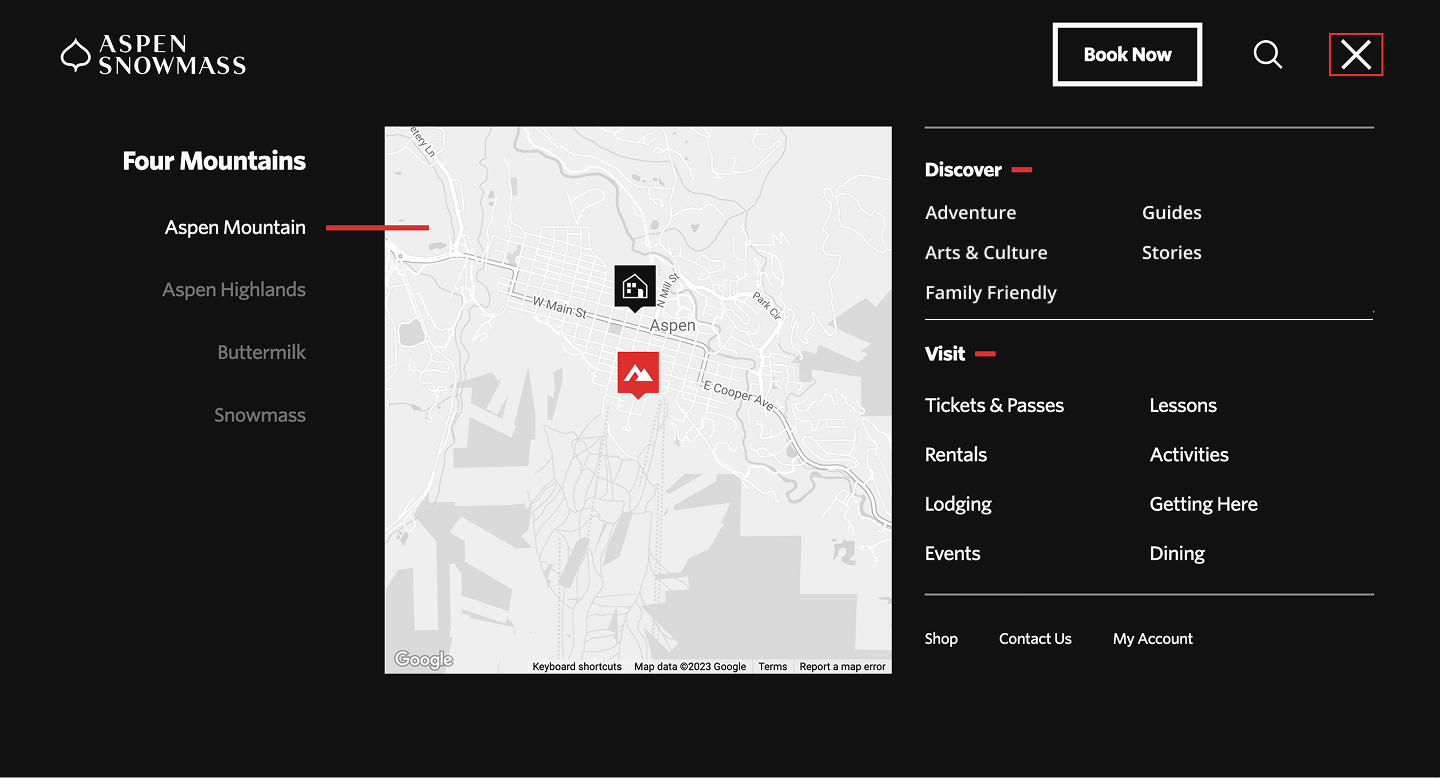Open the search magnifier icon
This screenshot has height=778, width=1440.
click(x=1268, y=54)
